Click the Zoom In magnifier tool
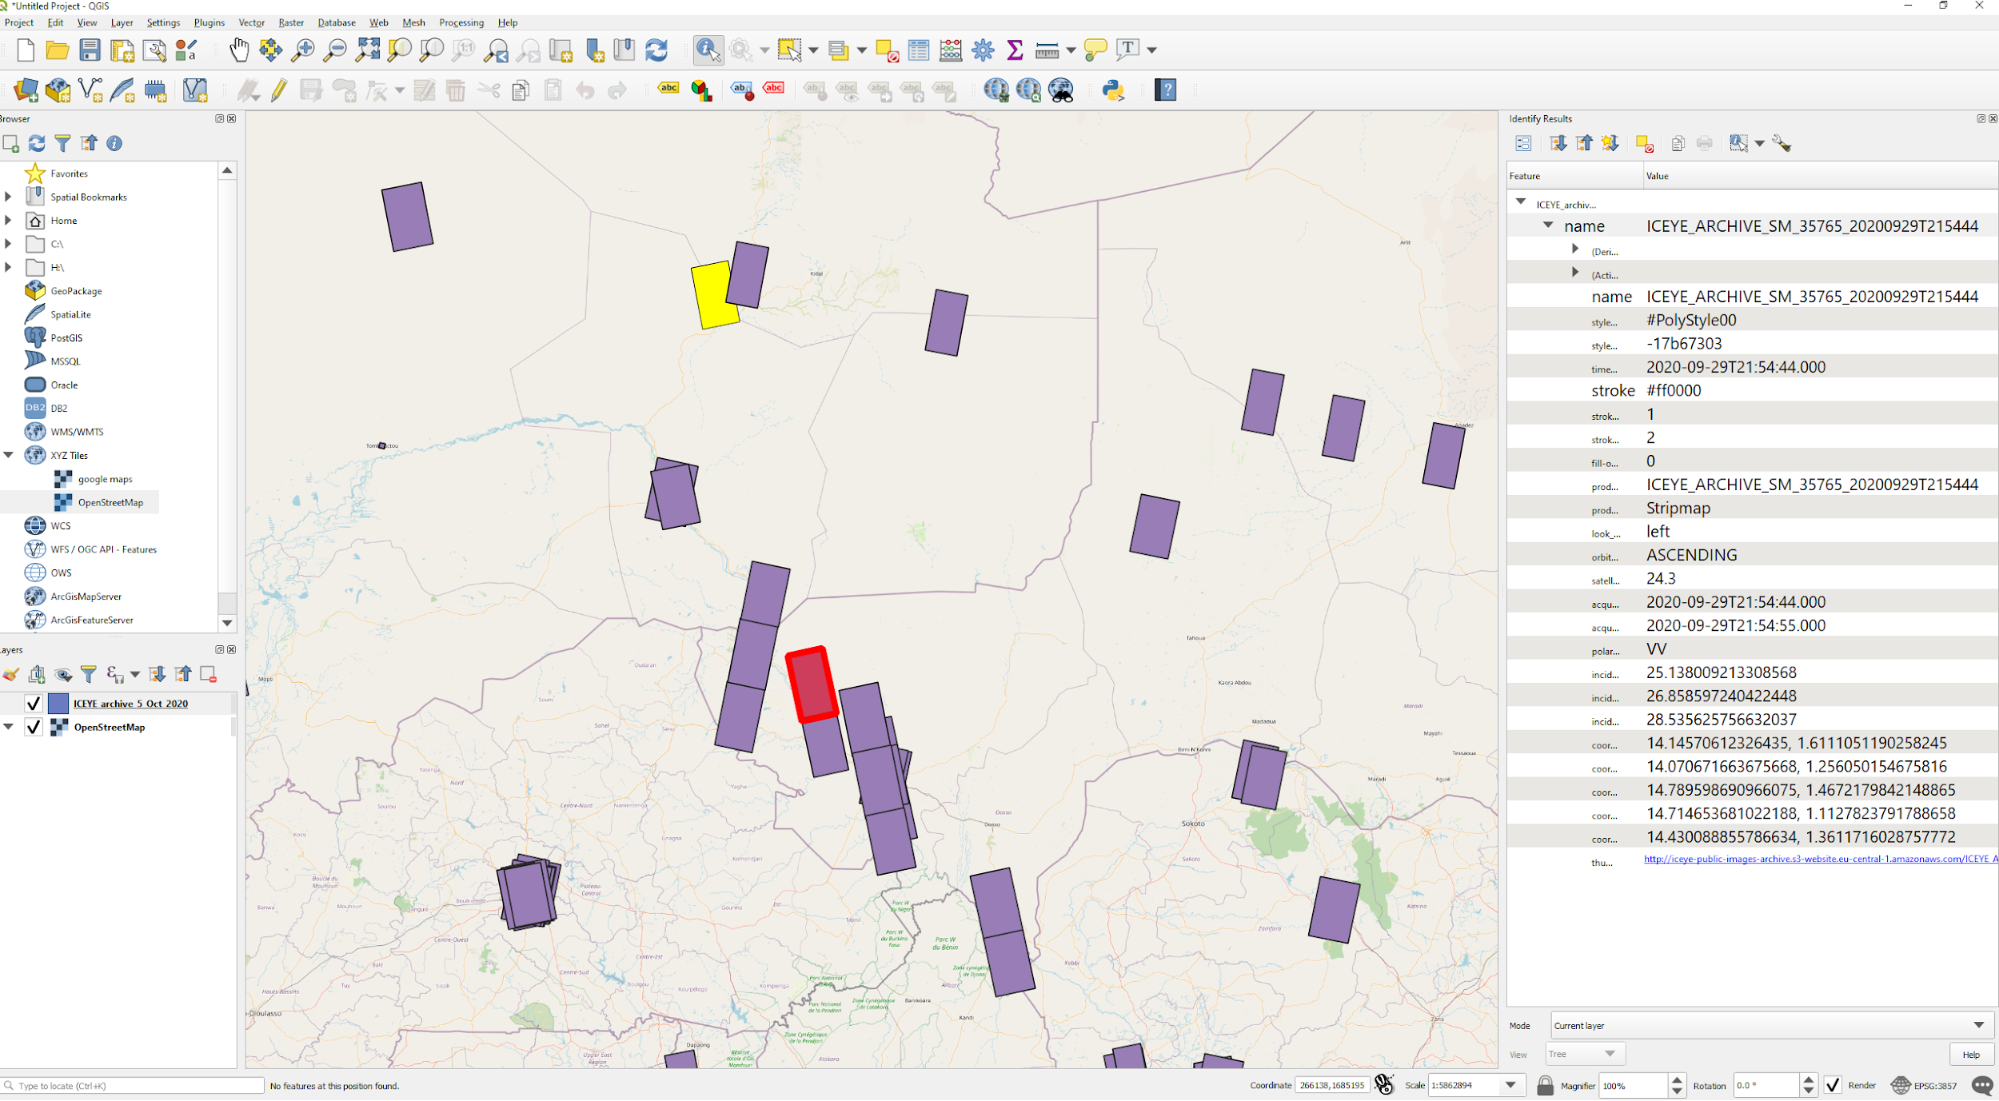 [x=303, y=50]
